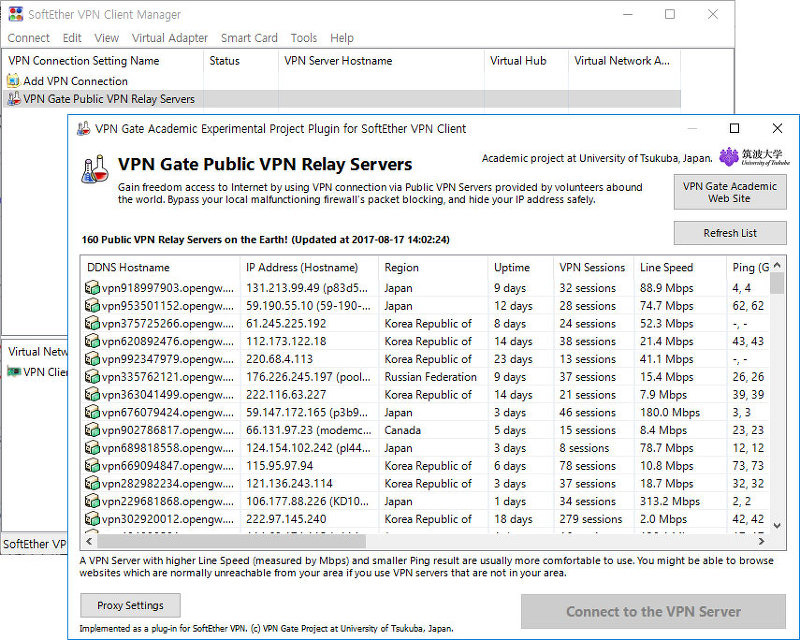
Task: Click the horizontal scrollbar left arrow
Action: click(x=89, y=540)
